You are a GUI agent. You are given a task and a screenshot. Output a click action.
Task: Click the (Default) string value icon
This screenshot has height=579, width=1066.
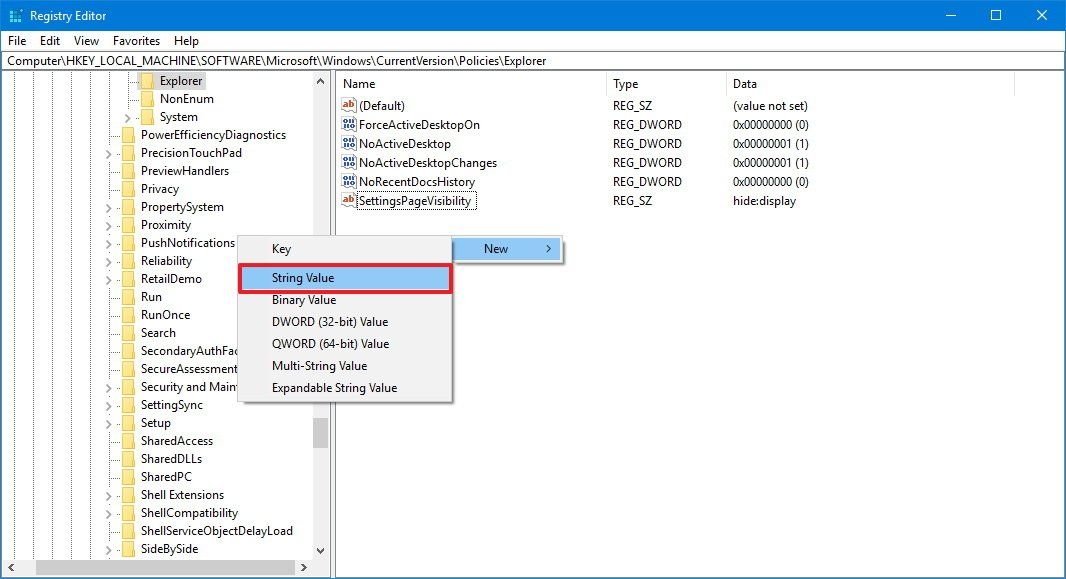[x=349, y=105]
